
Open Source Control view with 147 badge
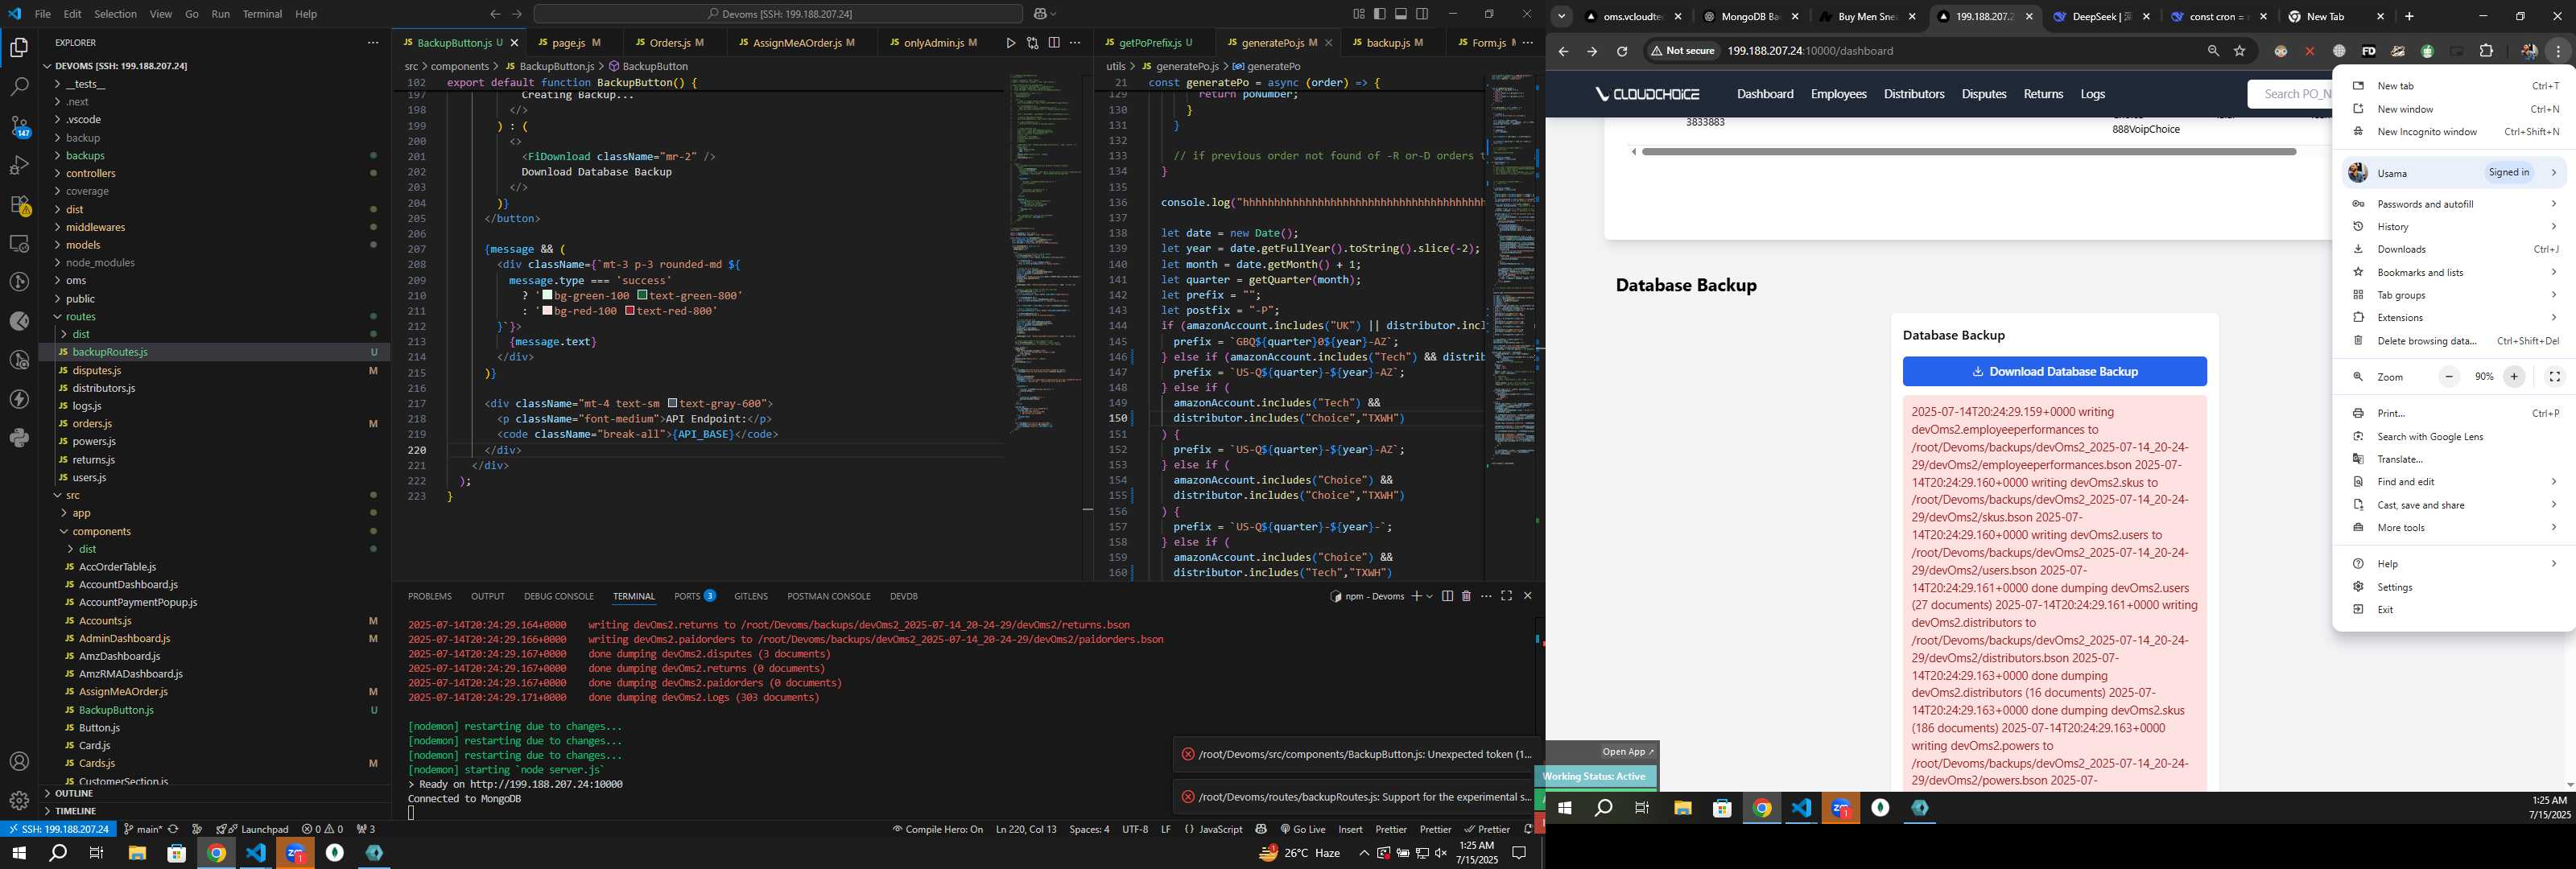click(x=19, y=126)
